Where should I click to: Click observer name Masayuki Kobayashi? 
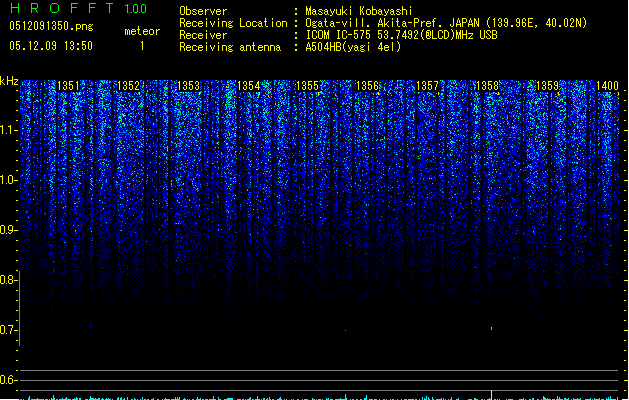[359, 11]
